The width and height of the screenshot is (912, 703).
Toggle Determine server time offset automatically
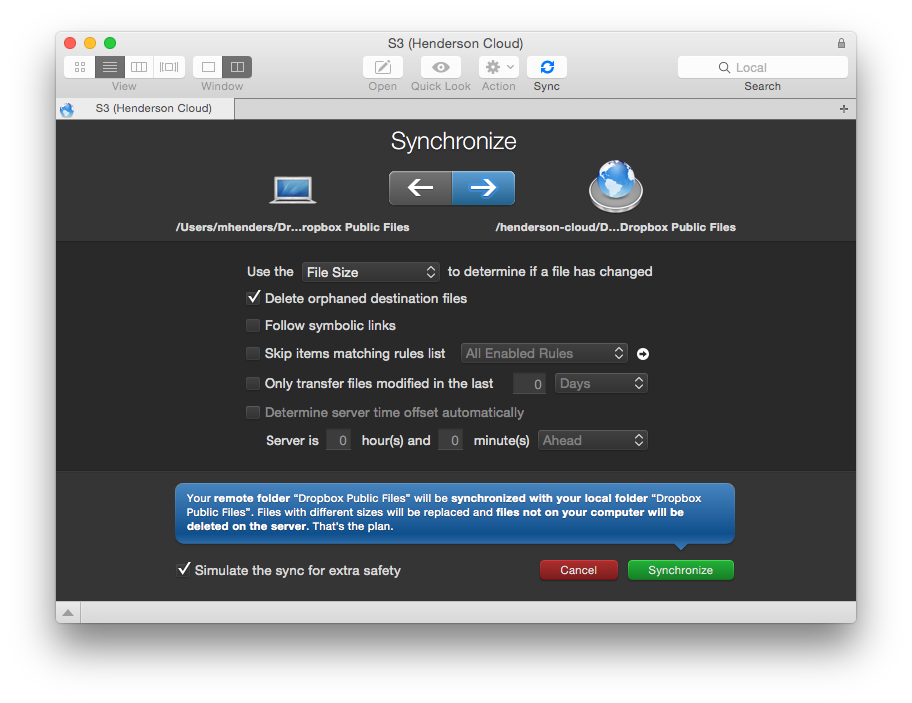pyautogui.click(x=253, y=412)
